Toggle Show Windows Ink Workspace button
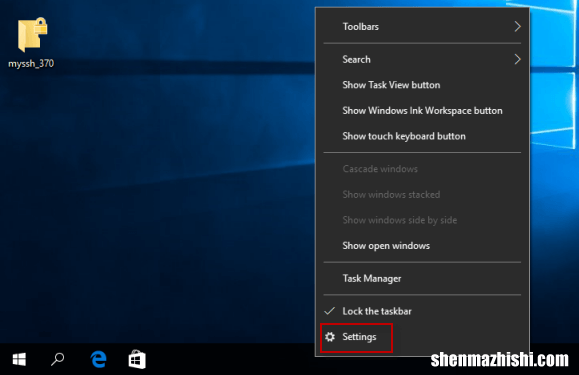The height and width of the screenshot is (375, 579). pos(422,110)
